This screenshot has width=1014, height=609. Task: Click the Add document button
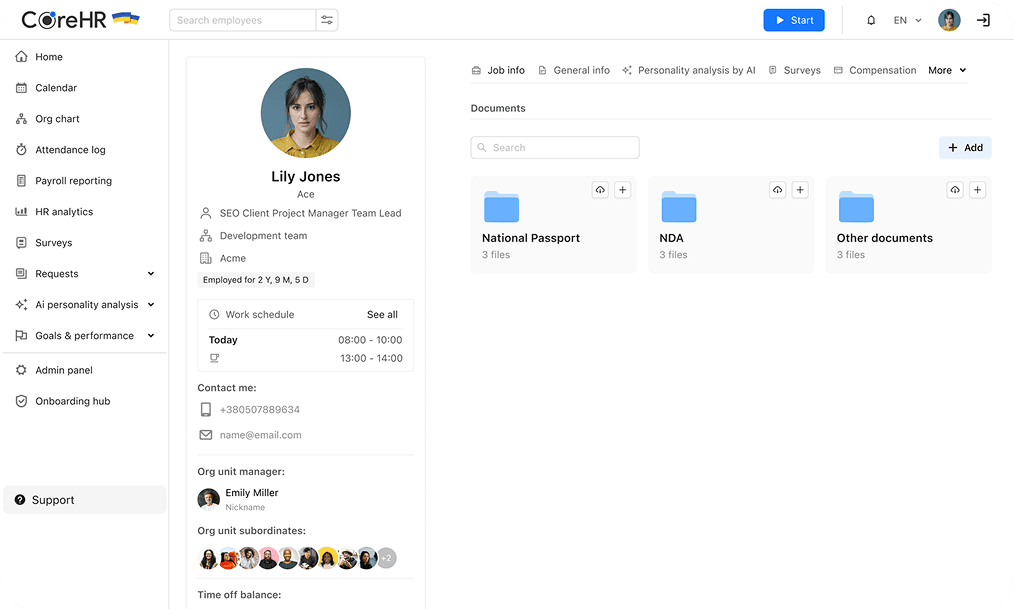pyautogui.click(x=965, y=147)
